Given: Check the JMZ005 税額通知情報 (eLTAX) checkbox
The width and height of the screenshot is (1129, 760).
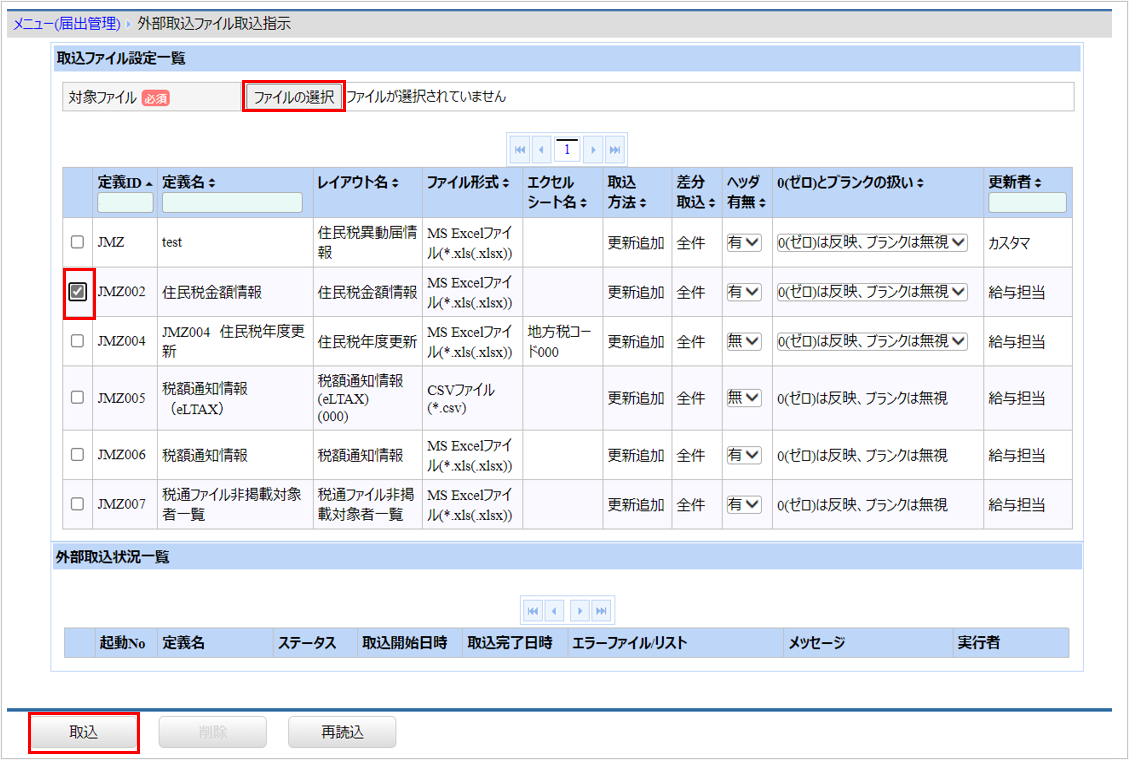Looking at the screenshot, I should tap(77, 397).
